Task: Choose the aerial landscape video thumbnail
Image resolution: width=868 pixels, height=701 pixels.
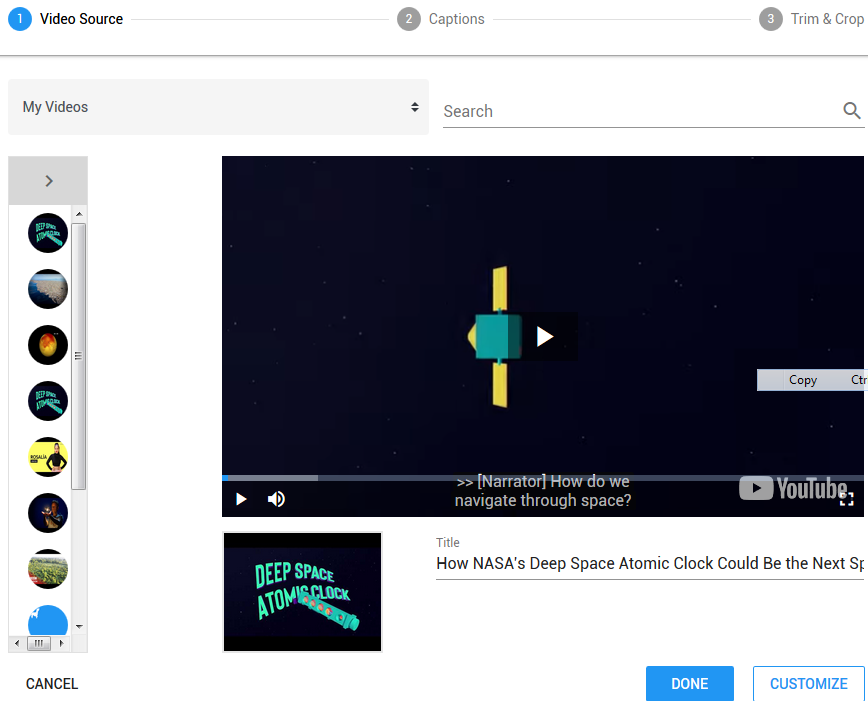Action: point(48,289)
